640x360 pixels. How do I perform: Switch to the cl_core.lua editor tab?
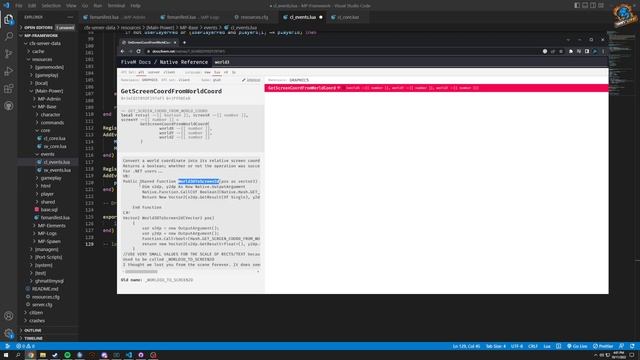pyautogui.click(x=348, y=17)
